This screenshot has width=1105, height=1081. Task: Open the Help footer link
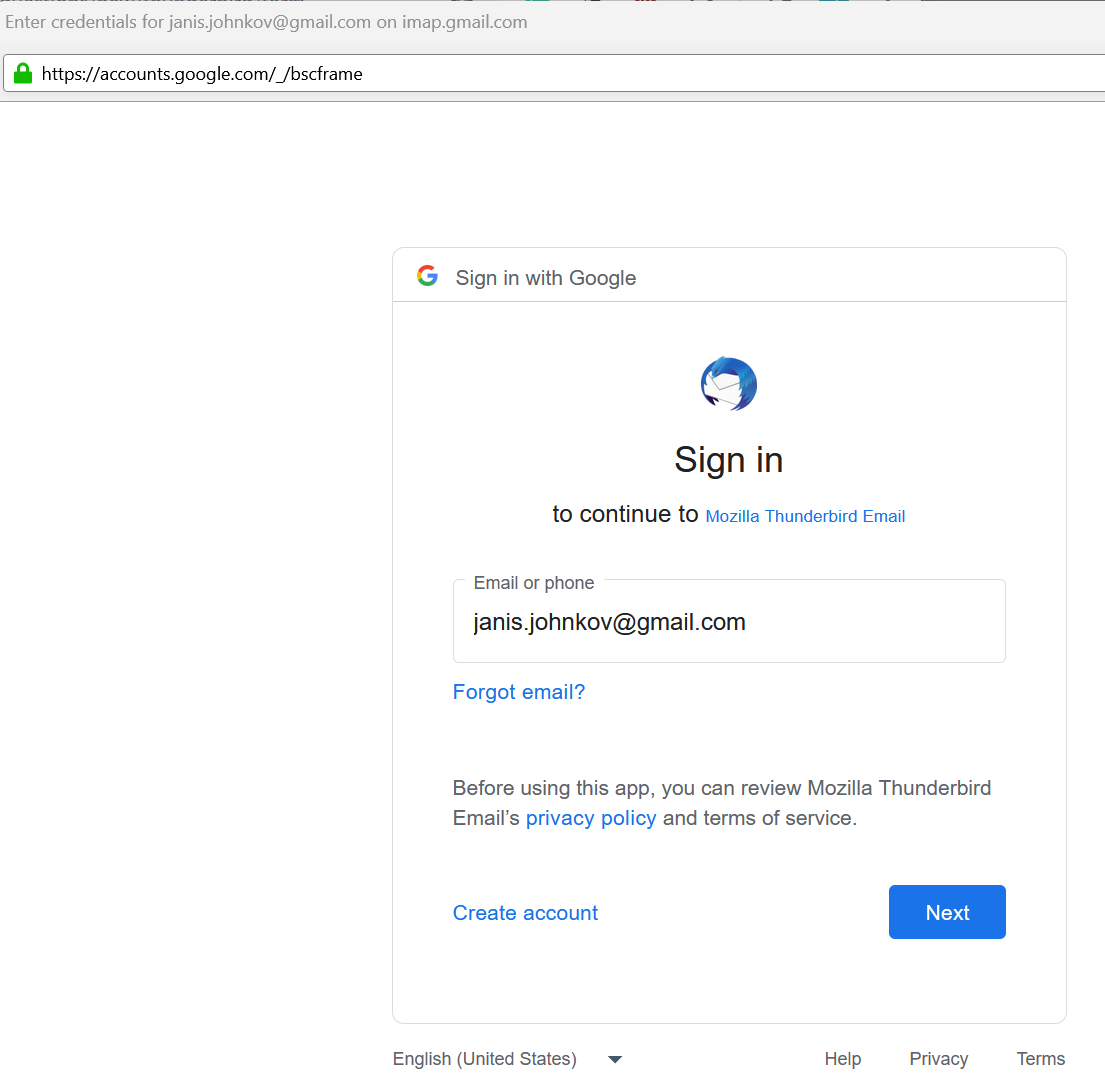(842, 1058)
